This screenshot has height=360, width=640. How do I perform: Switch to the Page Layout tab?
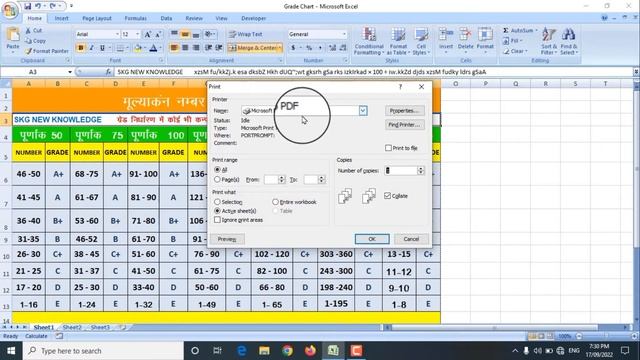pyautogui.click(x=97, y=18)
